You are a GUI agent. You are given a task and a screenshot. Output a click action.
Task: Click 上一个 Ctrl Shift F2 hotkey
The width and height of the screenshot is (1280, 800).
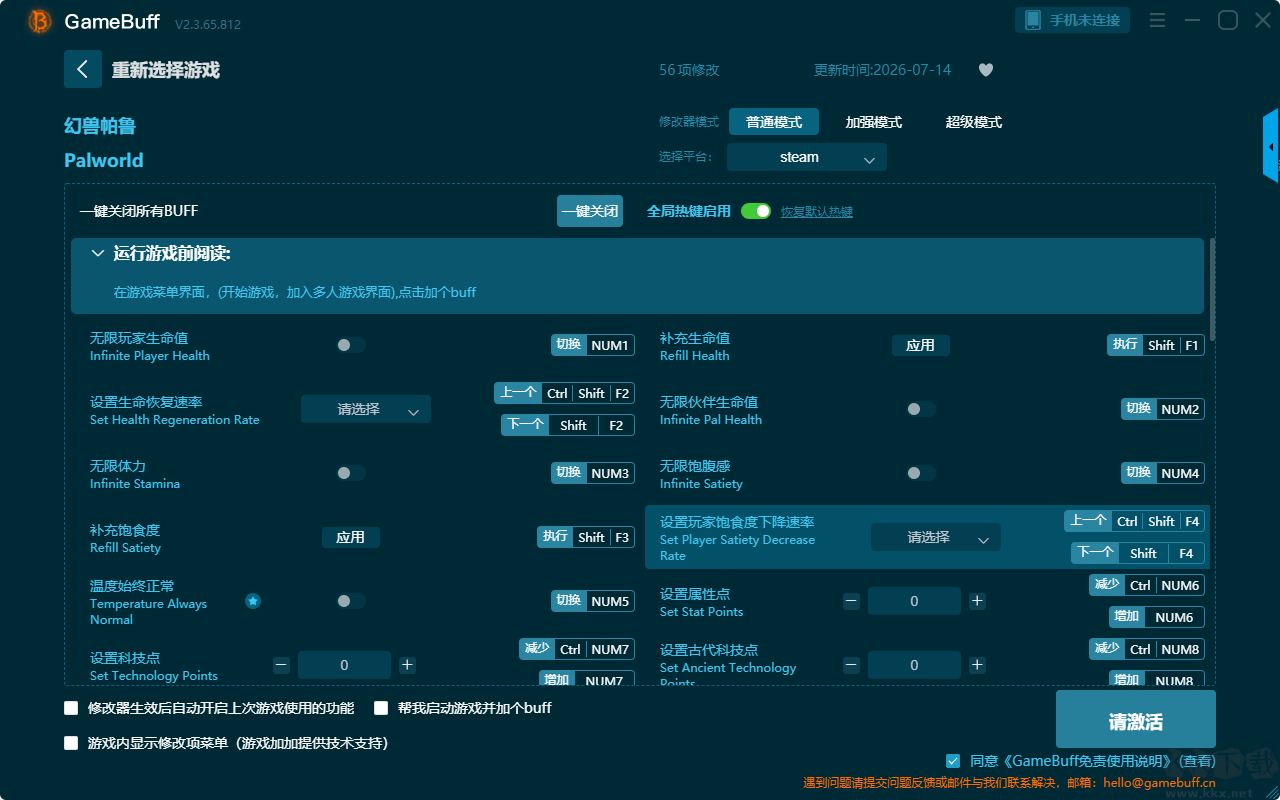[x=564, y=393]
